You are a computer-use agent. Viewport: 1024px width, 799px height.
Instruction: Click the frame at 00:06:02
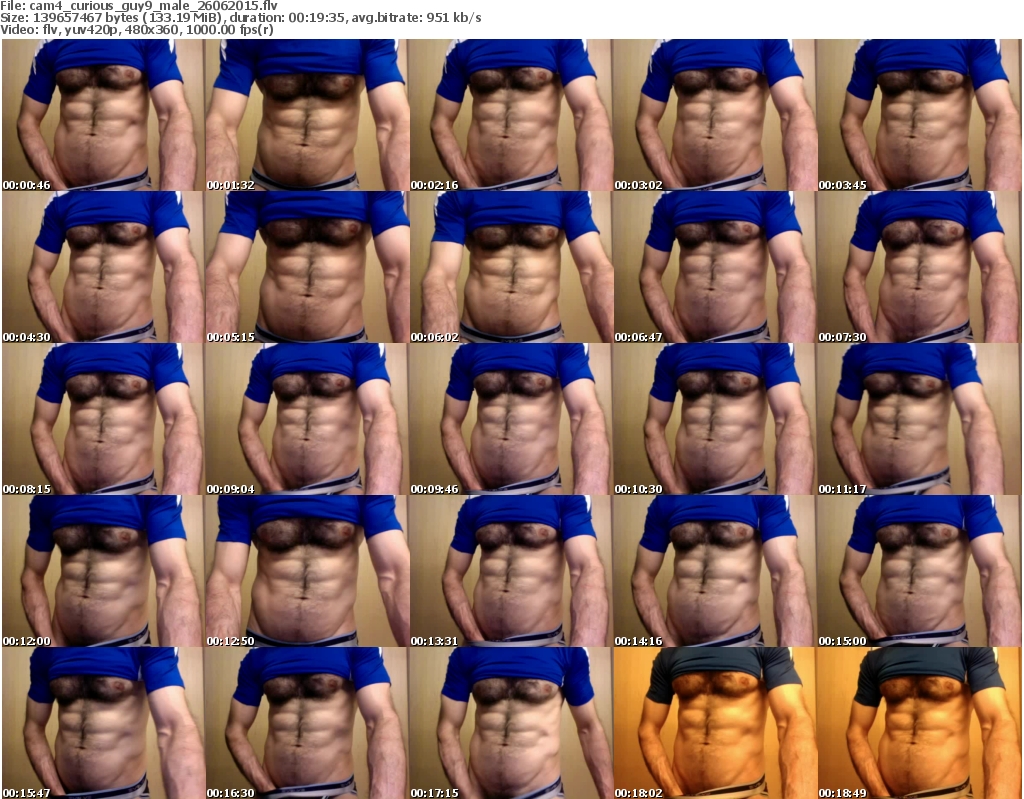[511, 267]
